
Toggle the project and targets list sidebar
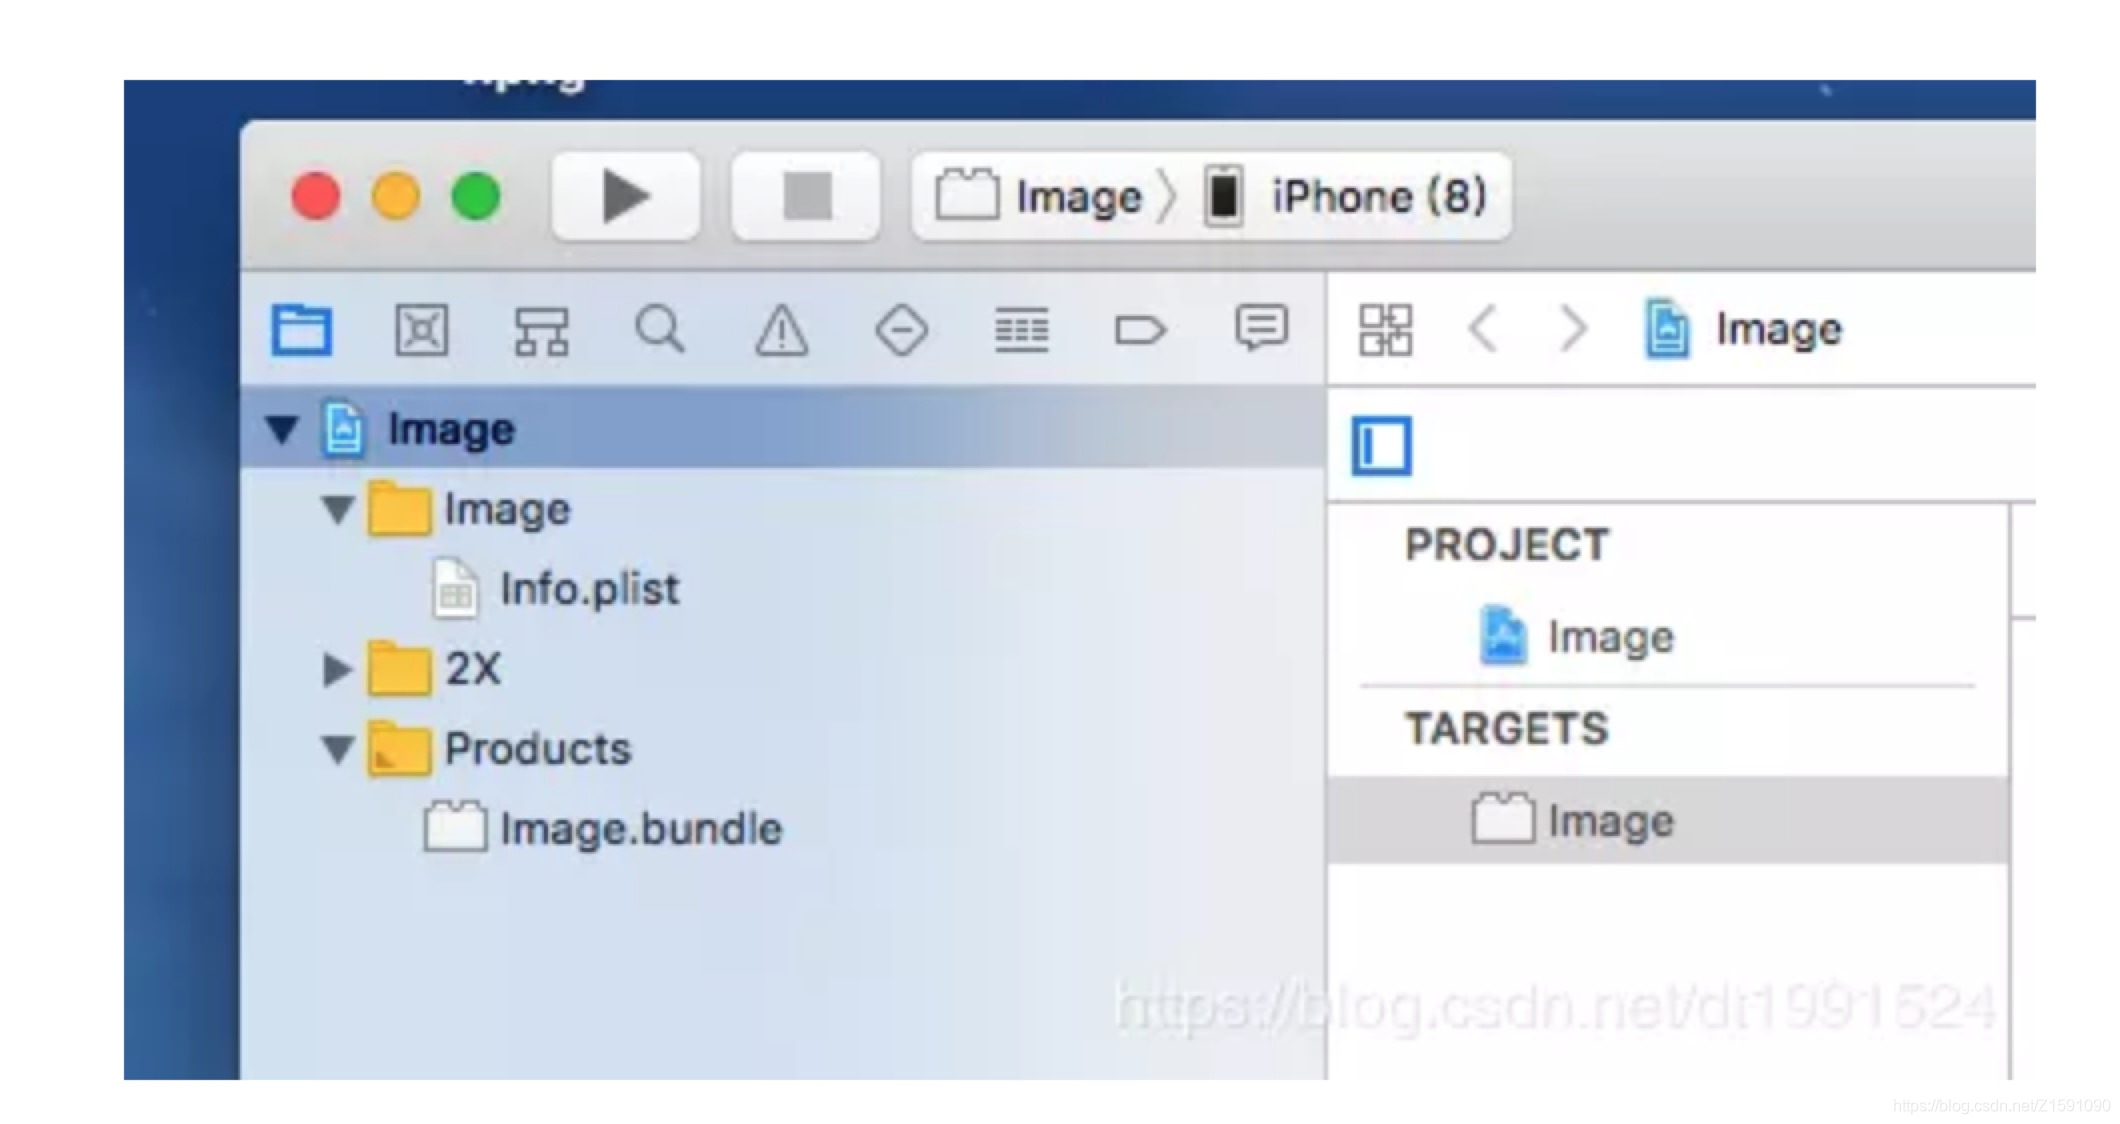(1382, 445)
